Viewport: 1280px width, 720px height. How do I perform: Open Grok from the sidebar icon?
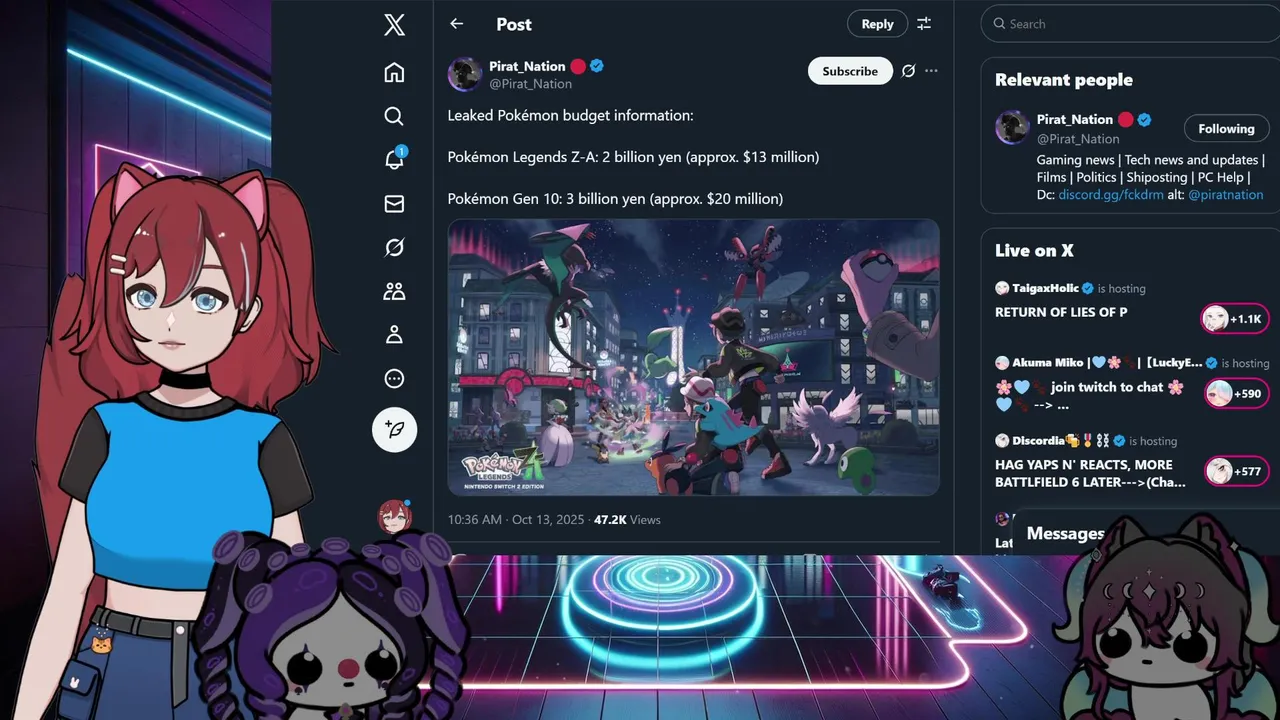(394, 247)
